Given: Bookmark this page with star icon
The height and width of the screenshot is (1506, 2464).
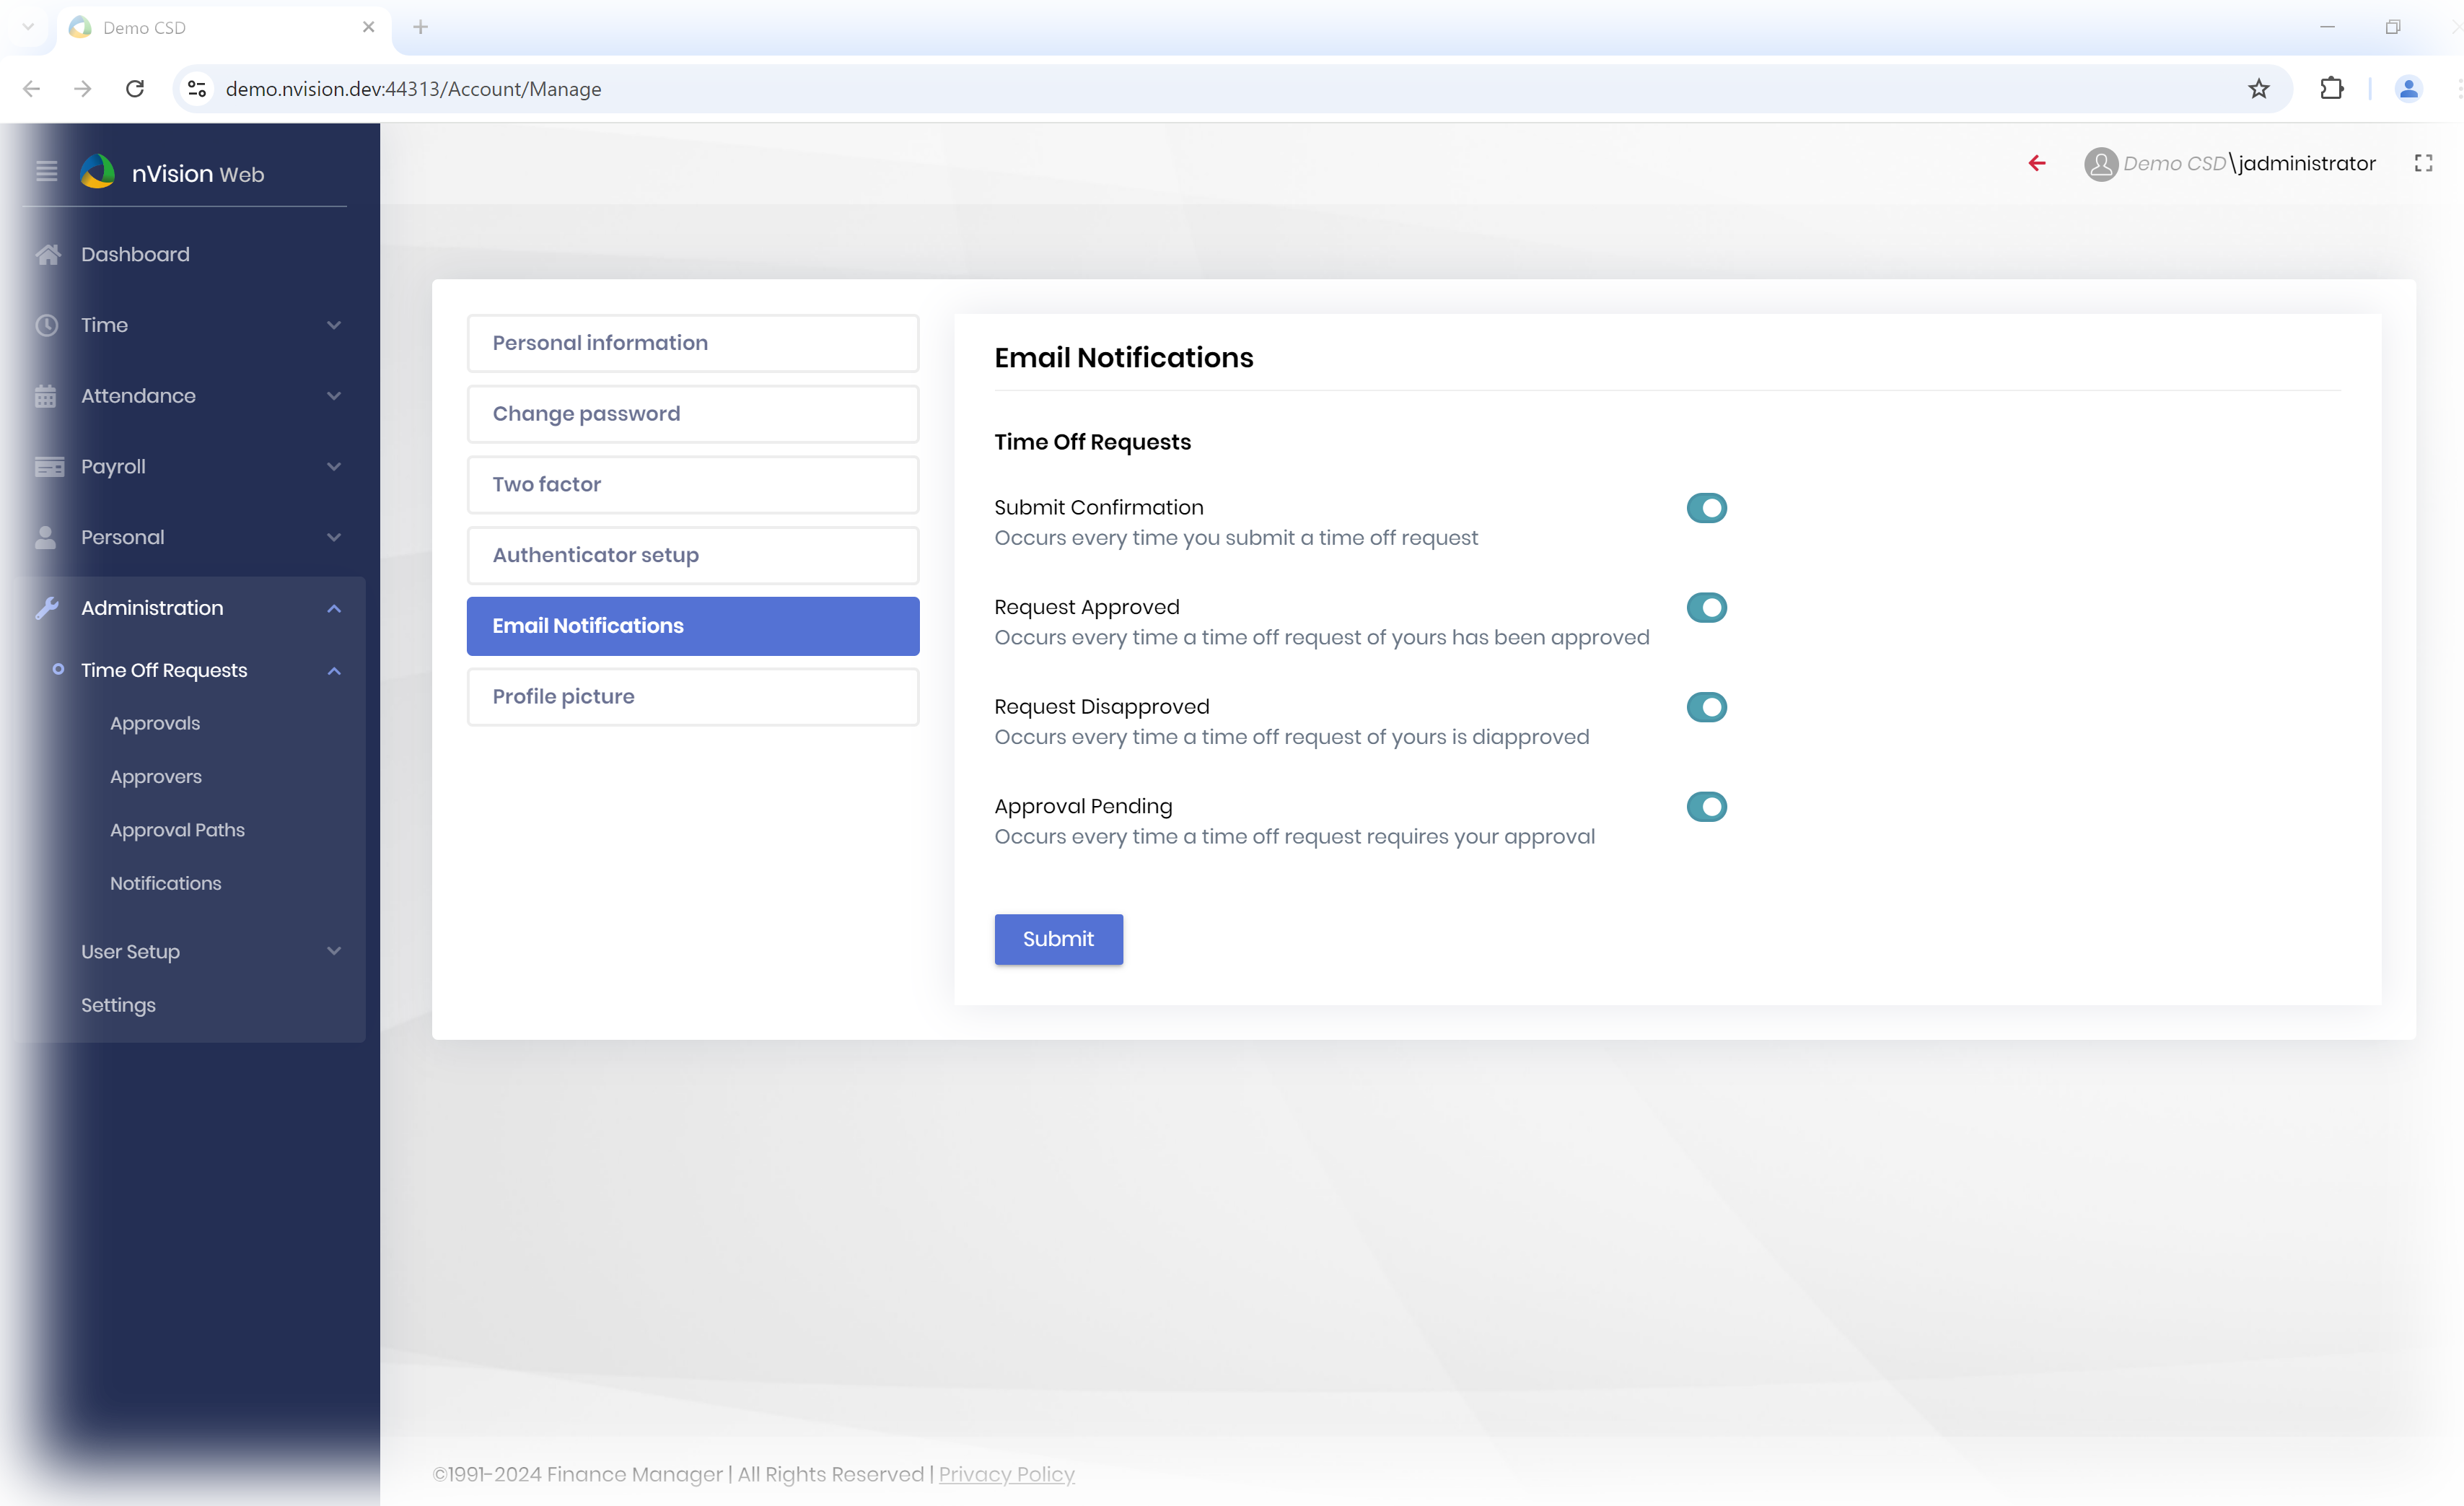Looking at the screenshot, I should (2258, 89).
